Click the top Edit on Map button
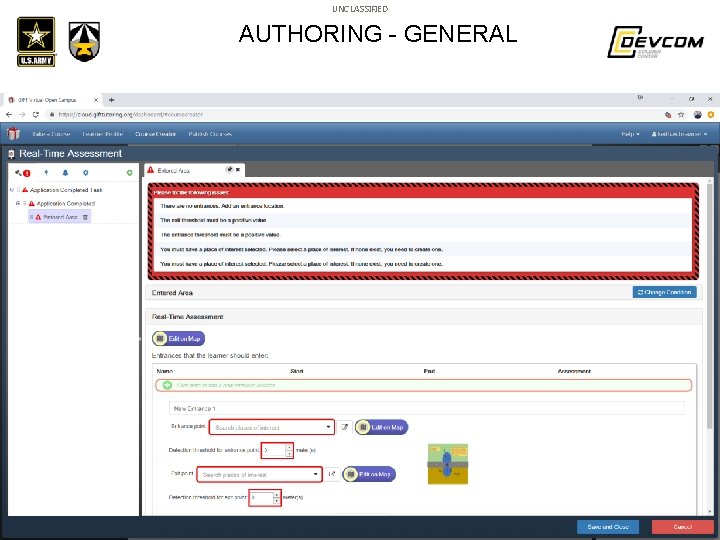Viewport: 720px width, 540px height. coord(179,338)
